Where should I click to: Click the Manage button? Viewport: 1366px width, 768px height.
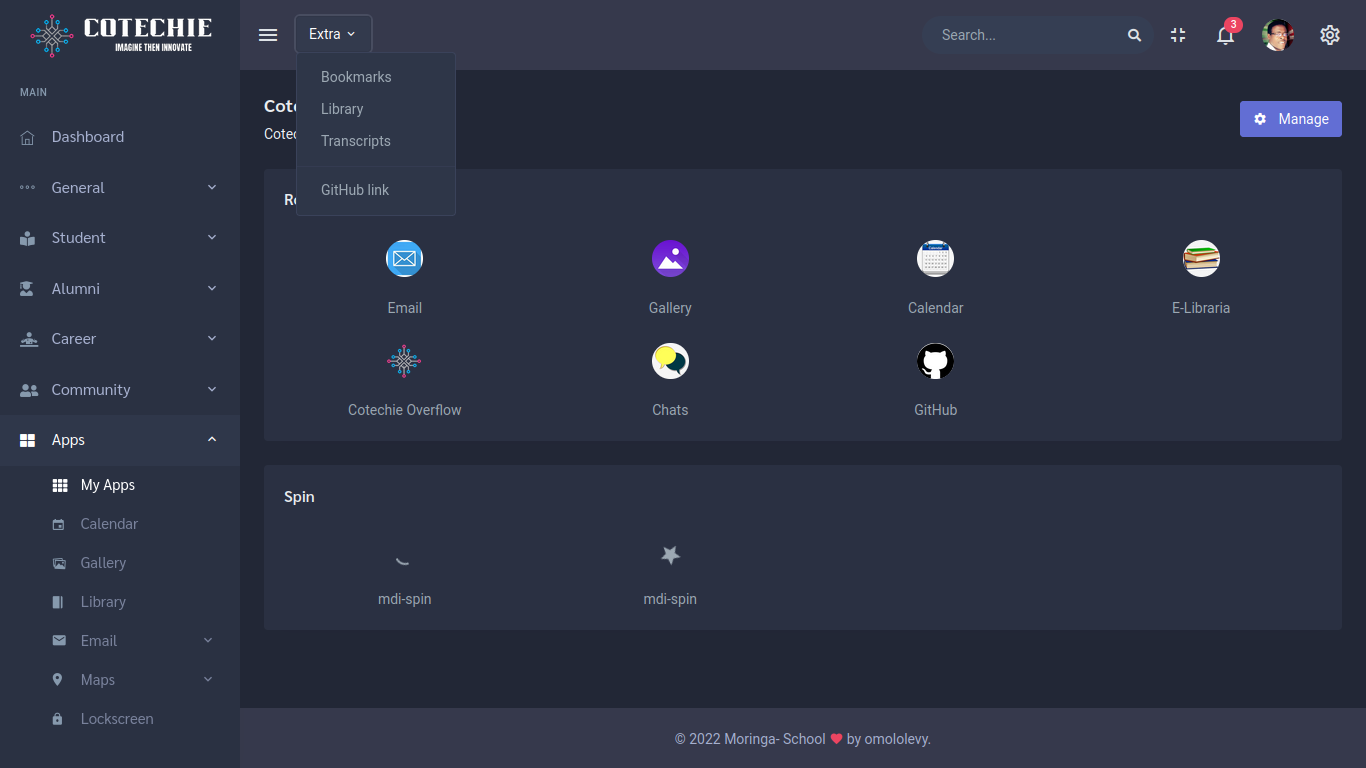(1291, 119)
